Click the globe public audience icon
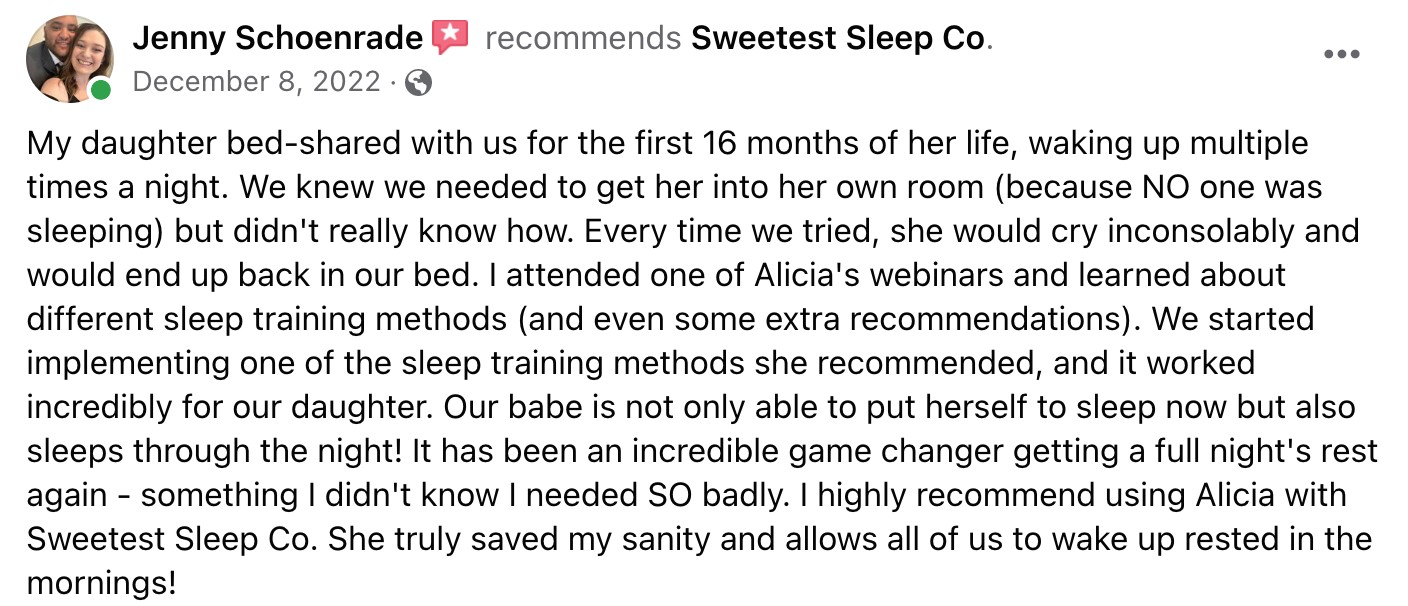This screenshot has width=1408, height=606. click(x=419, y=83)
